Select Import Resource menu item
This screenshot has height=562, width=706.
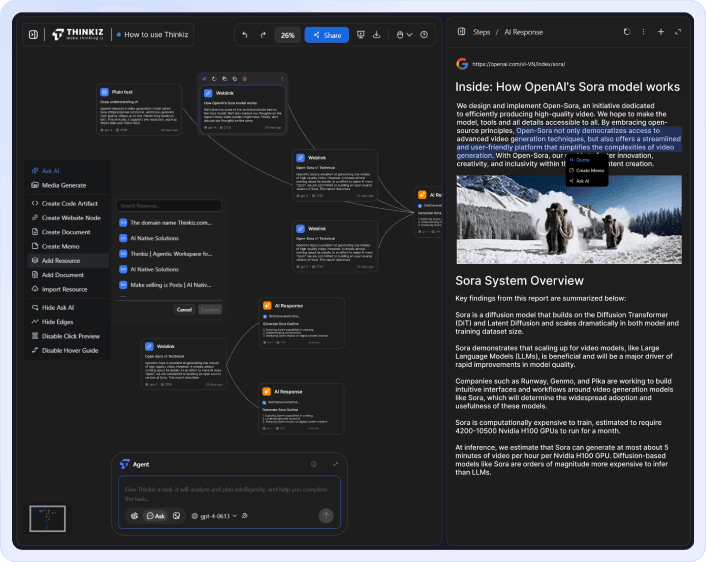click(68, 289)
